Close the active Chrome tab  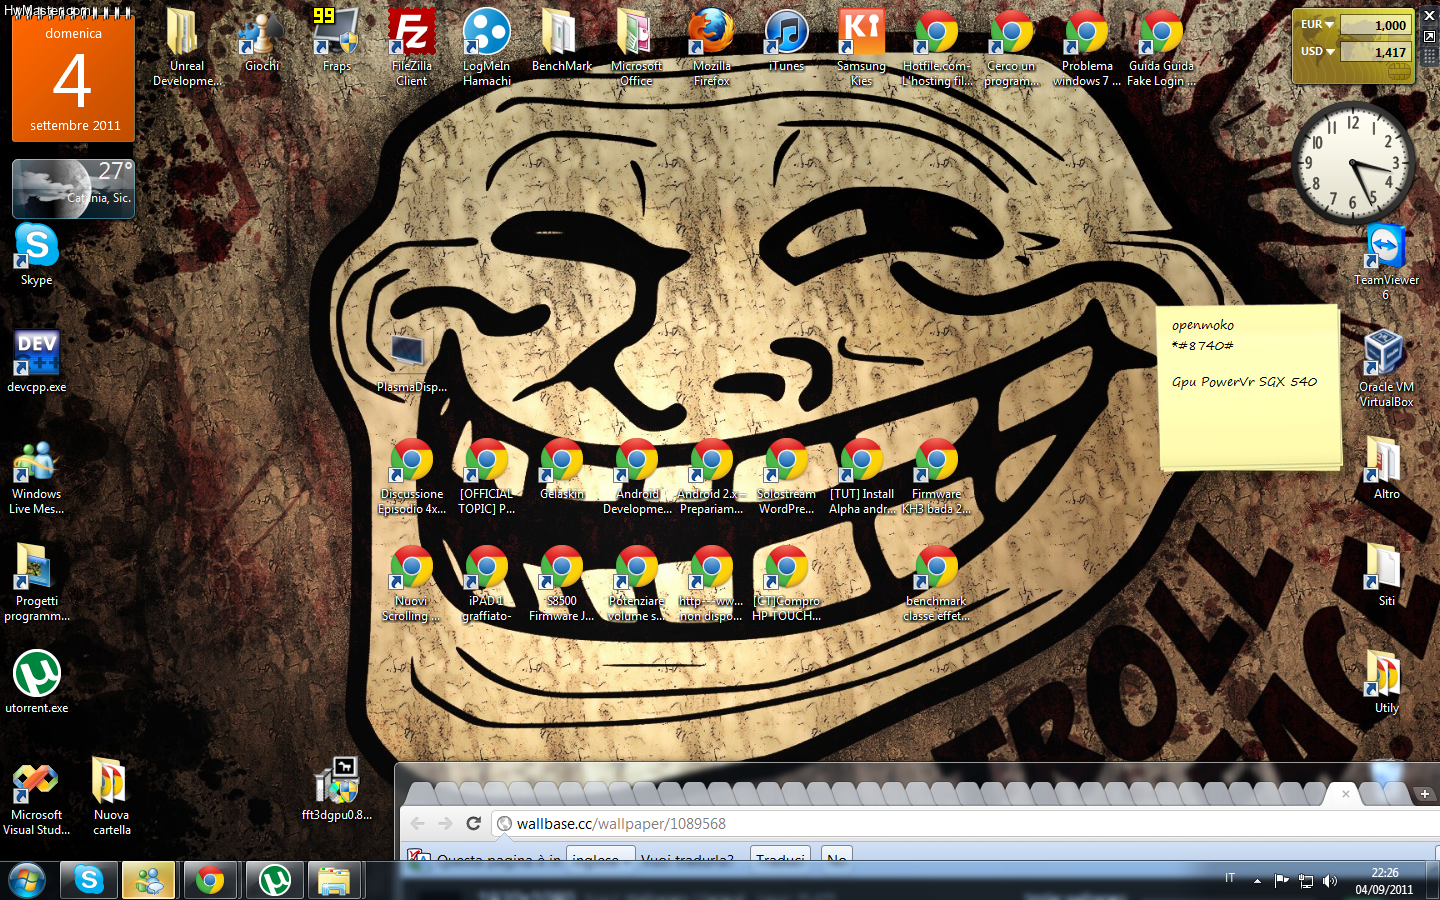pos(1345,793)
